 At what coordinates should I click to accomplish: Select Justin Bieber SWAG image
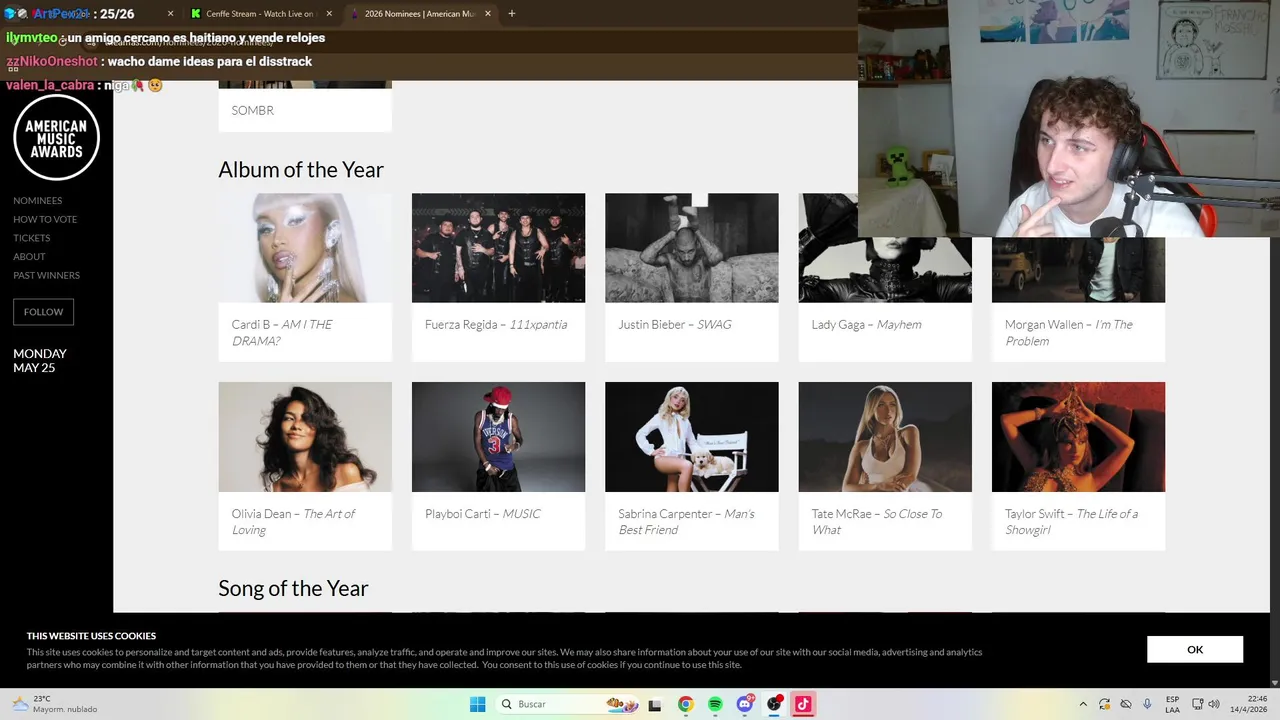point(691,248)
